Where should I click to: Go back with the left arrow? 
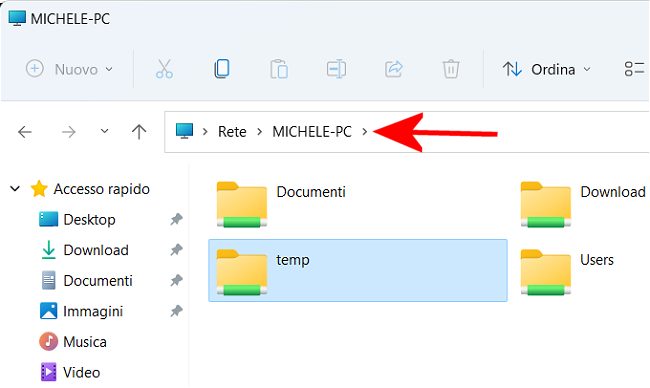click(25, 132)
